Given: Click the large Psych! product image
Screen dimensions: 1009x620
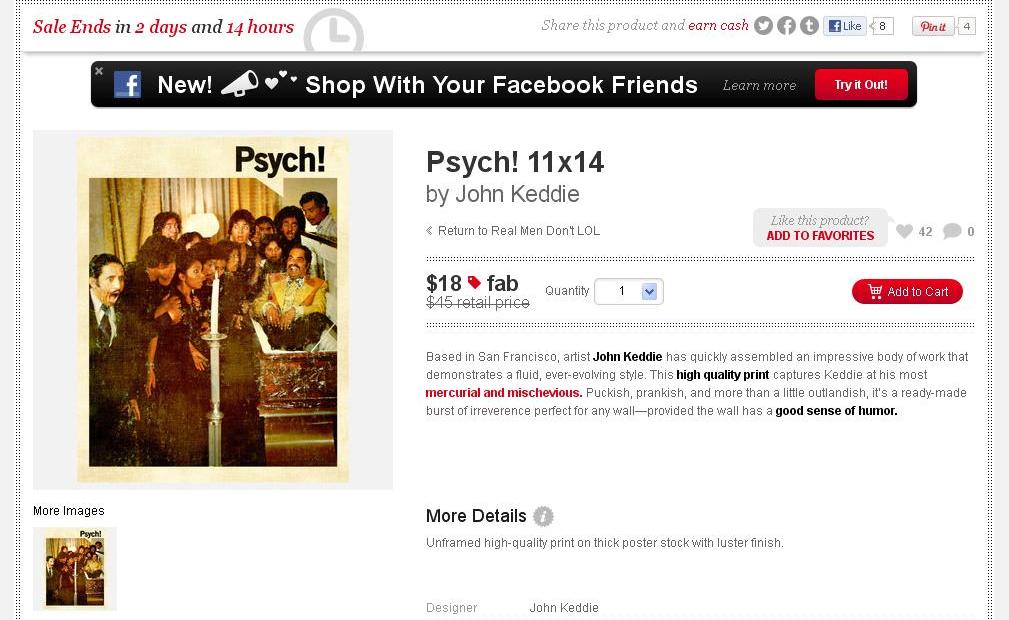Looking at the screenshot, I should point(213,310).
